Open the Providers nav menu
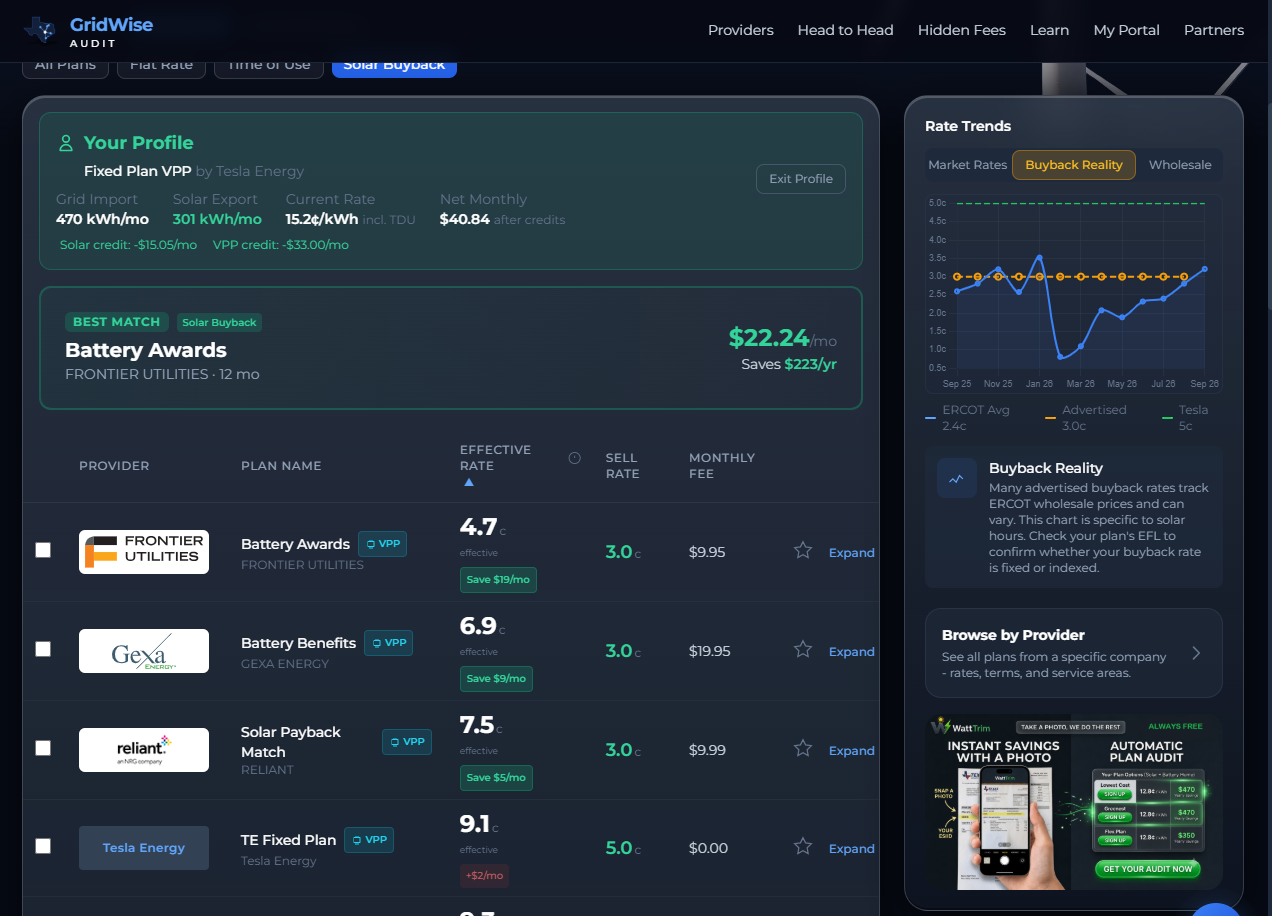The image size is (1272, 916). click(741, 30)
